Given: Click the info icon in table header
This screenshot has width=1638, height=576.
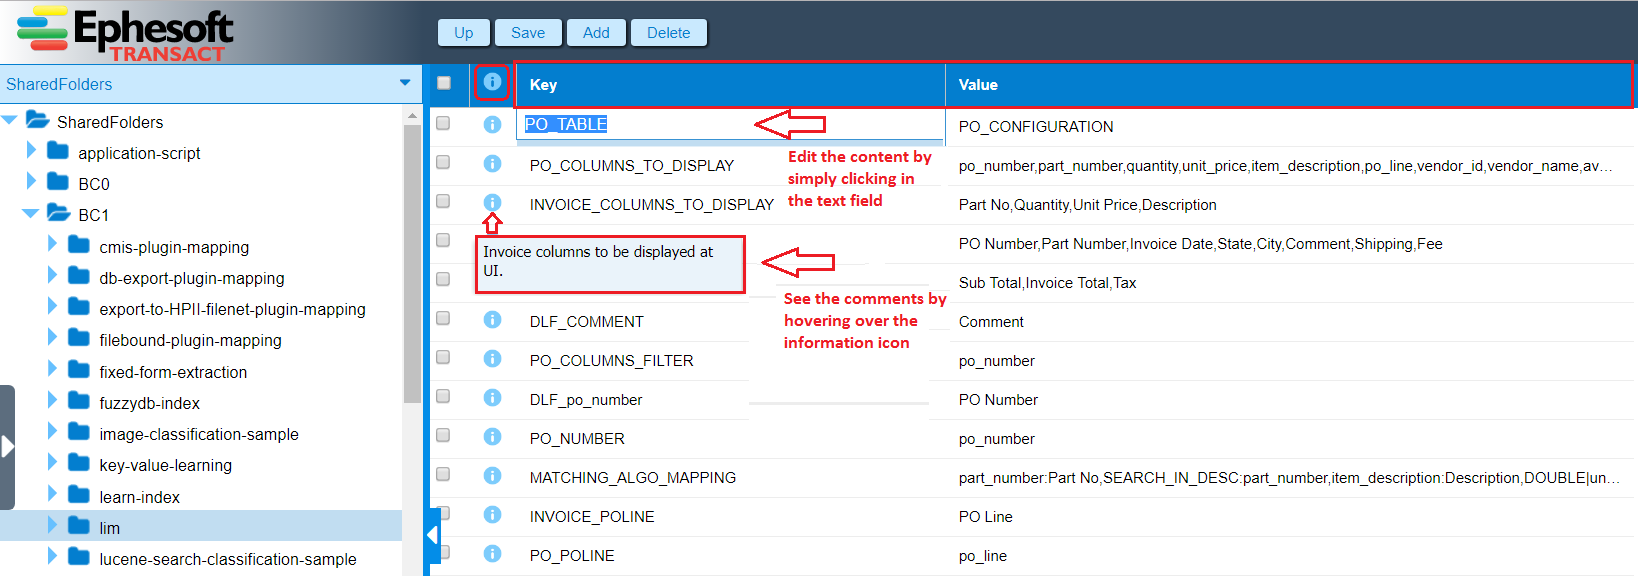Looking at the screenshot, I should pos(492,82).
